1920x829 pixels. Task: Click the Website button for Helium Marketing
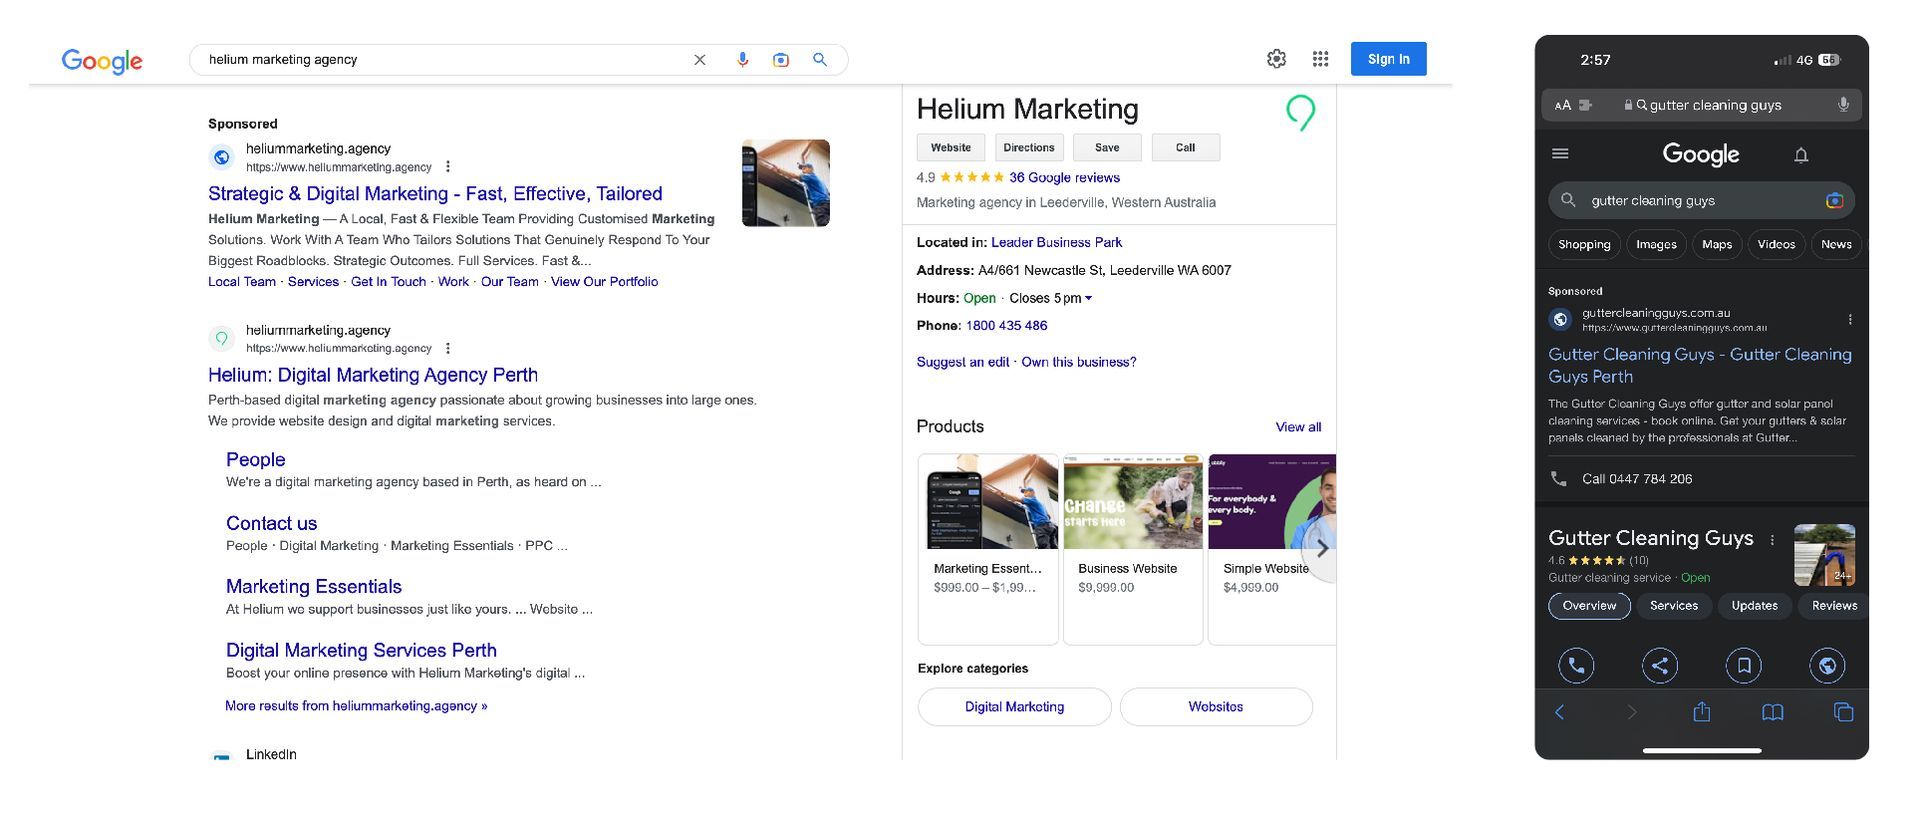tap(950, 148)
